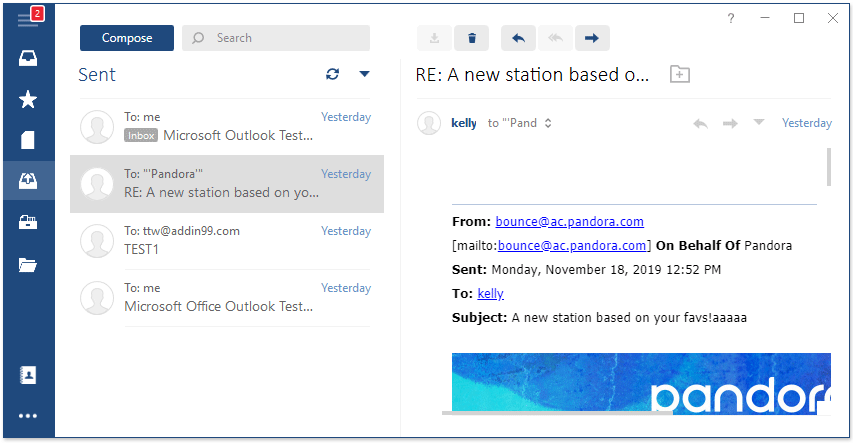Viewport: 853px width, 444px height.
Task: Open the Inbox folder icon in sidebar
Action: (28, 58)
